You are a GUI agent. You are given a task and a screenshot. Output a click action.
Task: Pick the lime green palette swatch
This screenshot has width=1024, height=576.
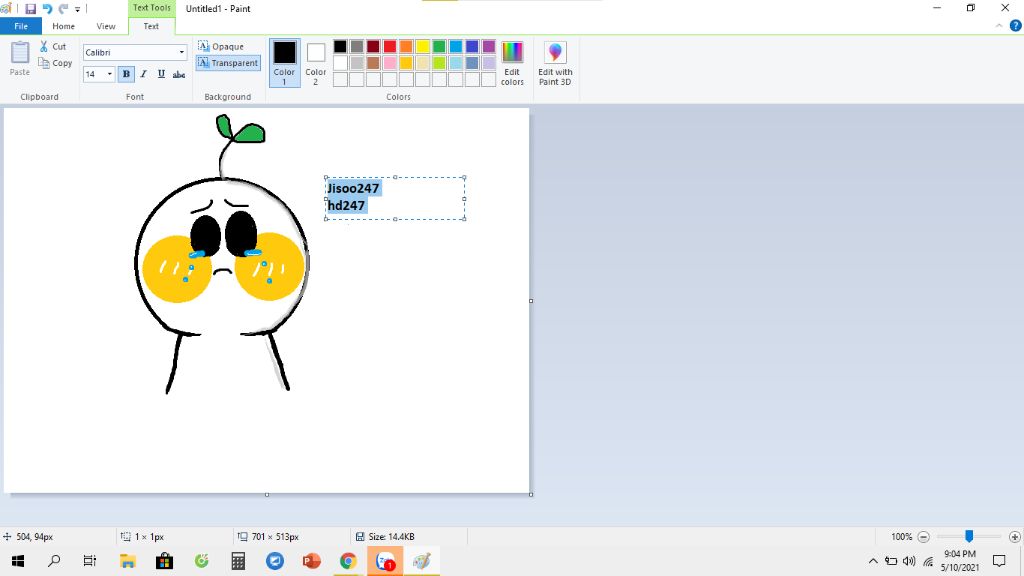[439, 63]
